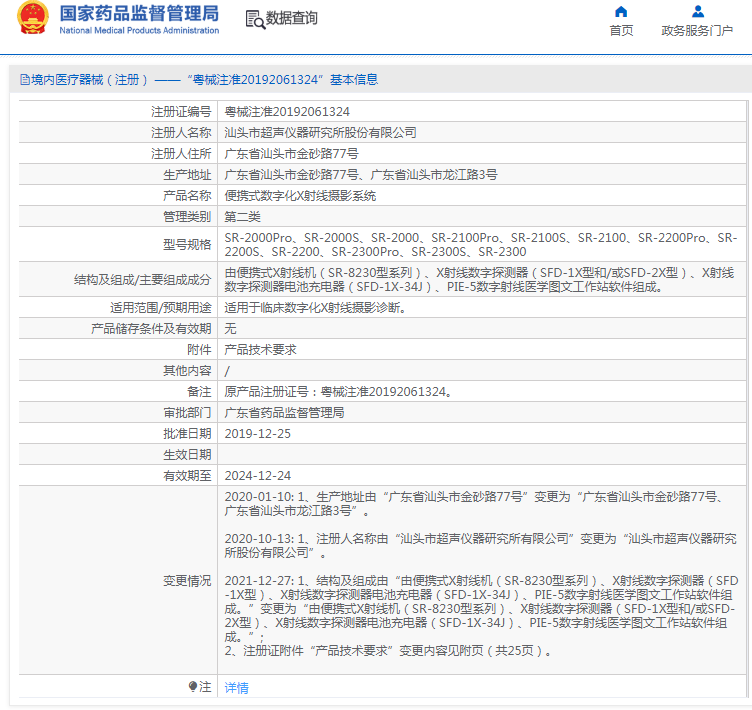Select the 2020-01-10 change entry
Viewport: 752px width, 710px height.
pyautogui.click(x=474, y=504)
